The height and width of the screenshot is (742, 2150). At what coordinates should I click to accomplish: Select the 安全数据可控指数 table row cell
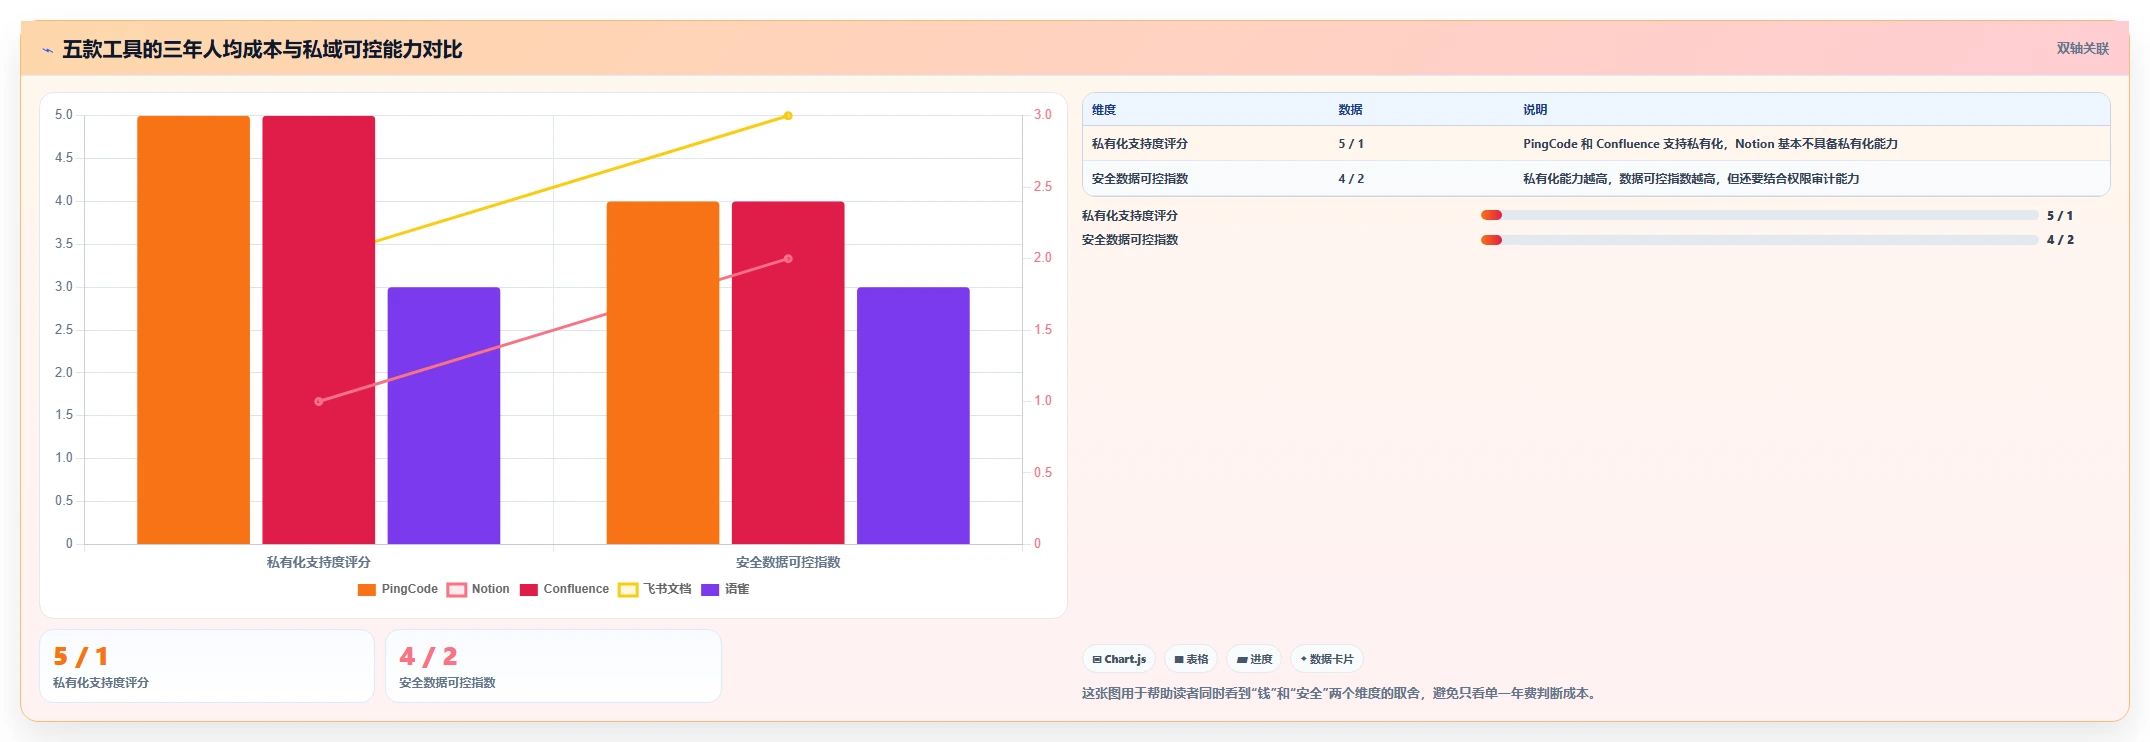click(x=1140, y=179)
